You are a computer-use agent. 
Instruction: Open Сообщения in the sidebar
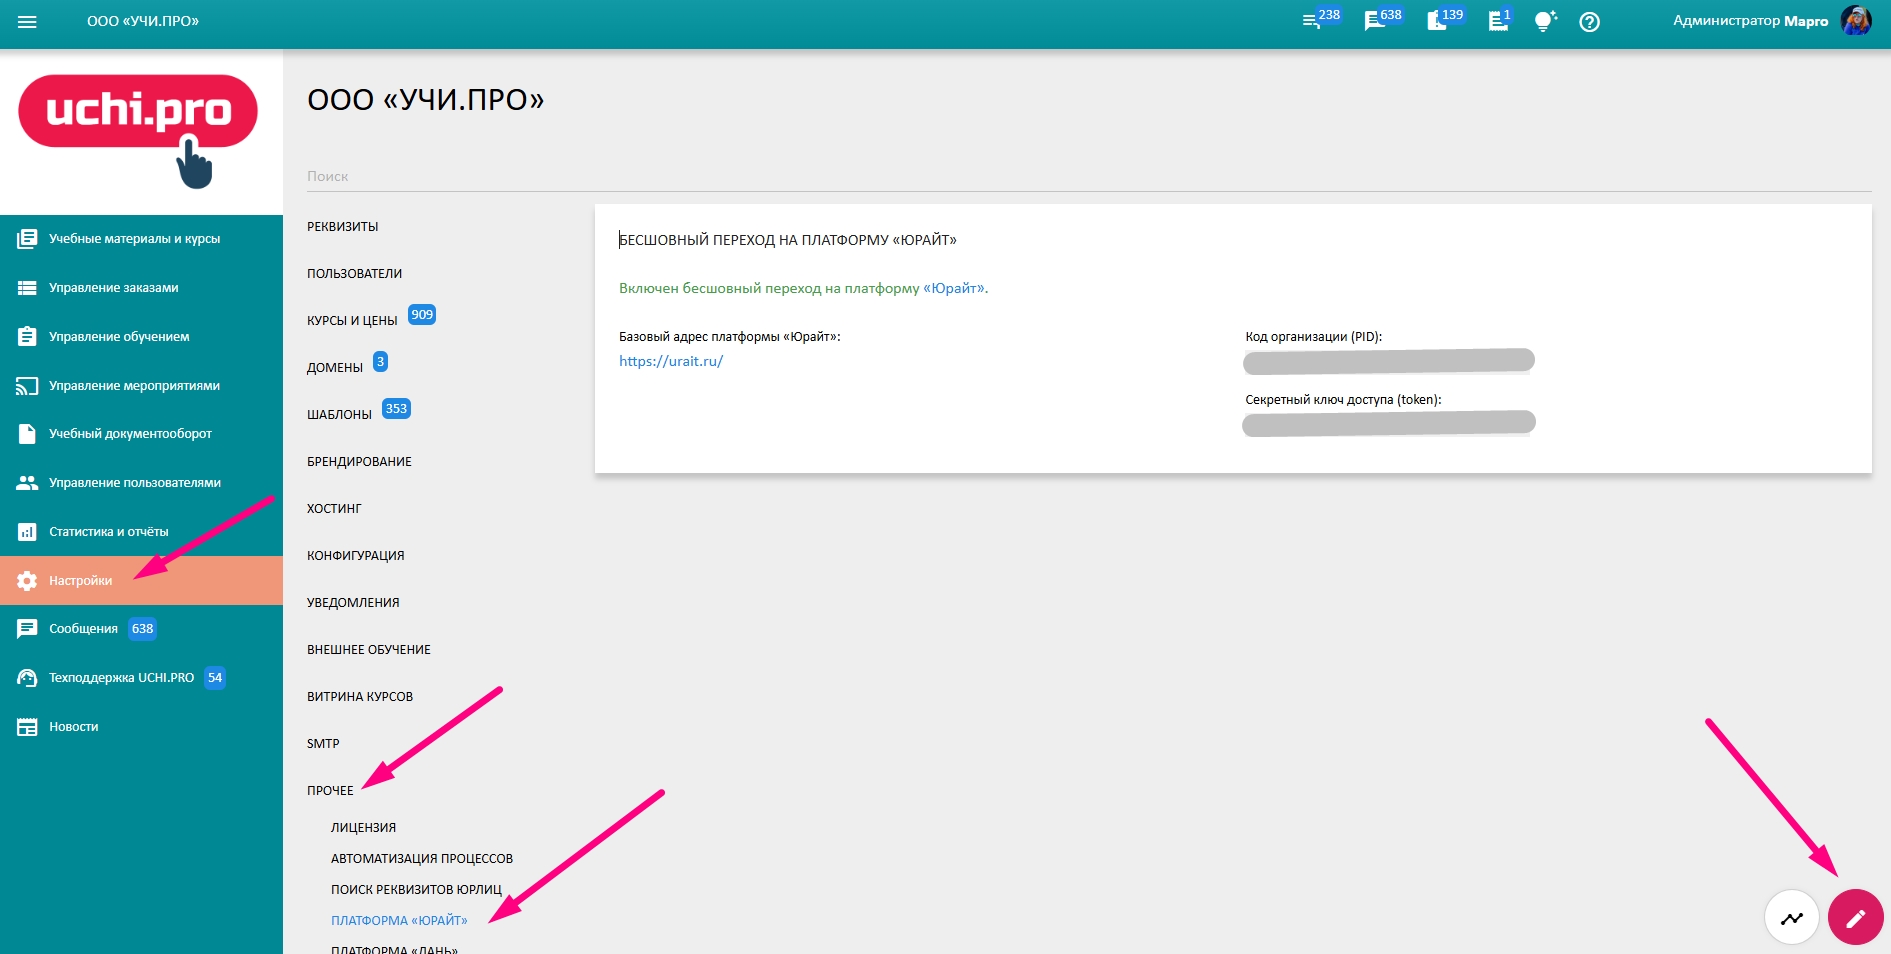[x=141, y=629]
